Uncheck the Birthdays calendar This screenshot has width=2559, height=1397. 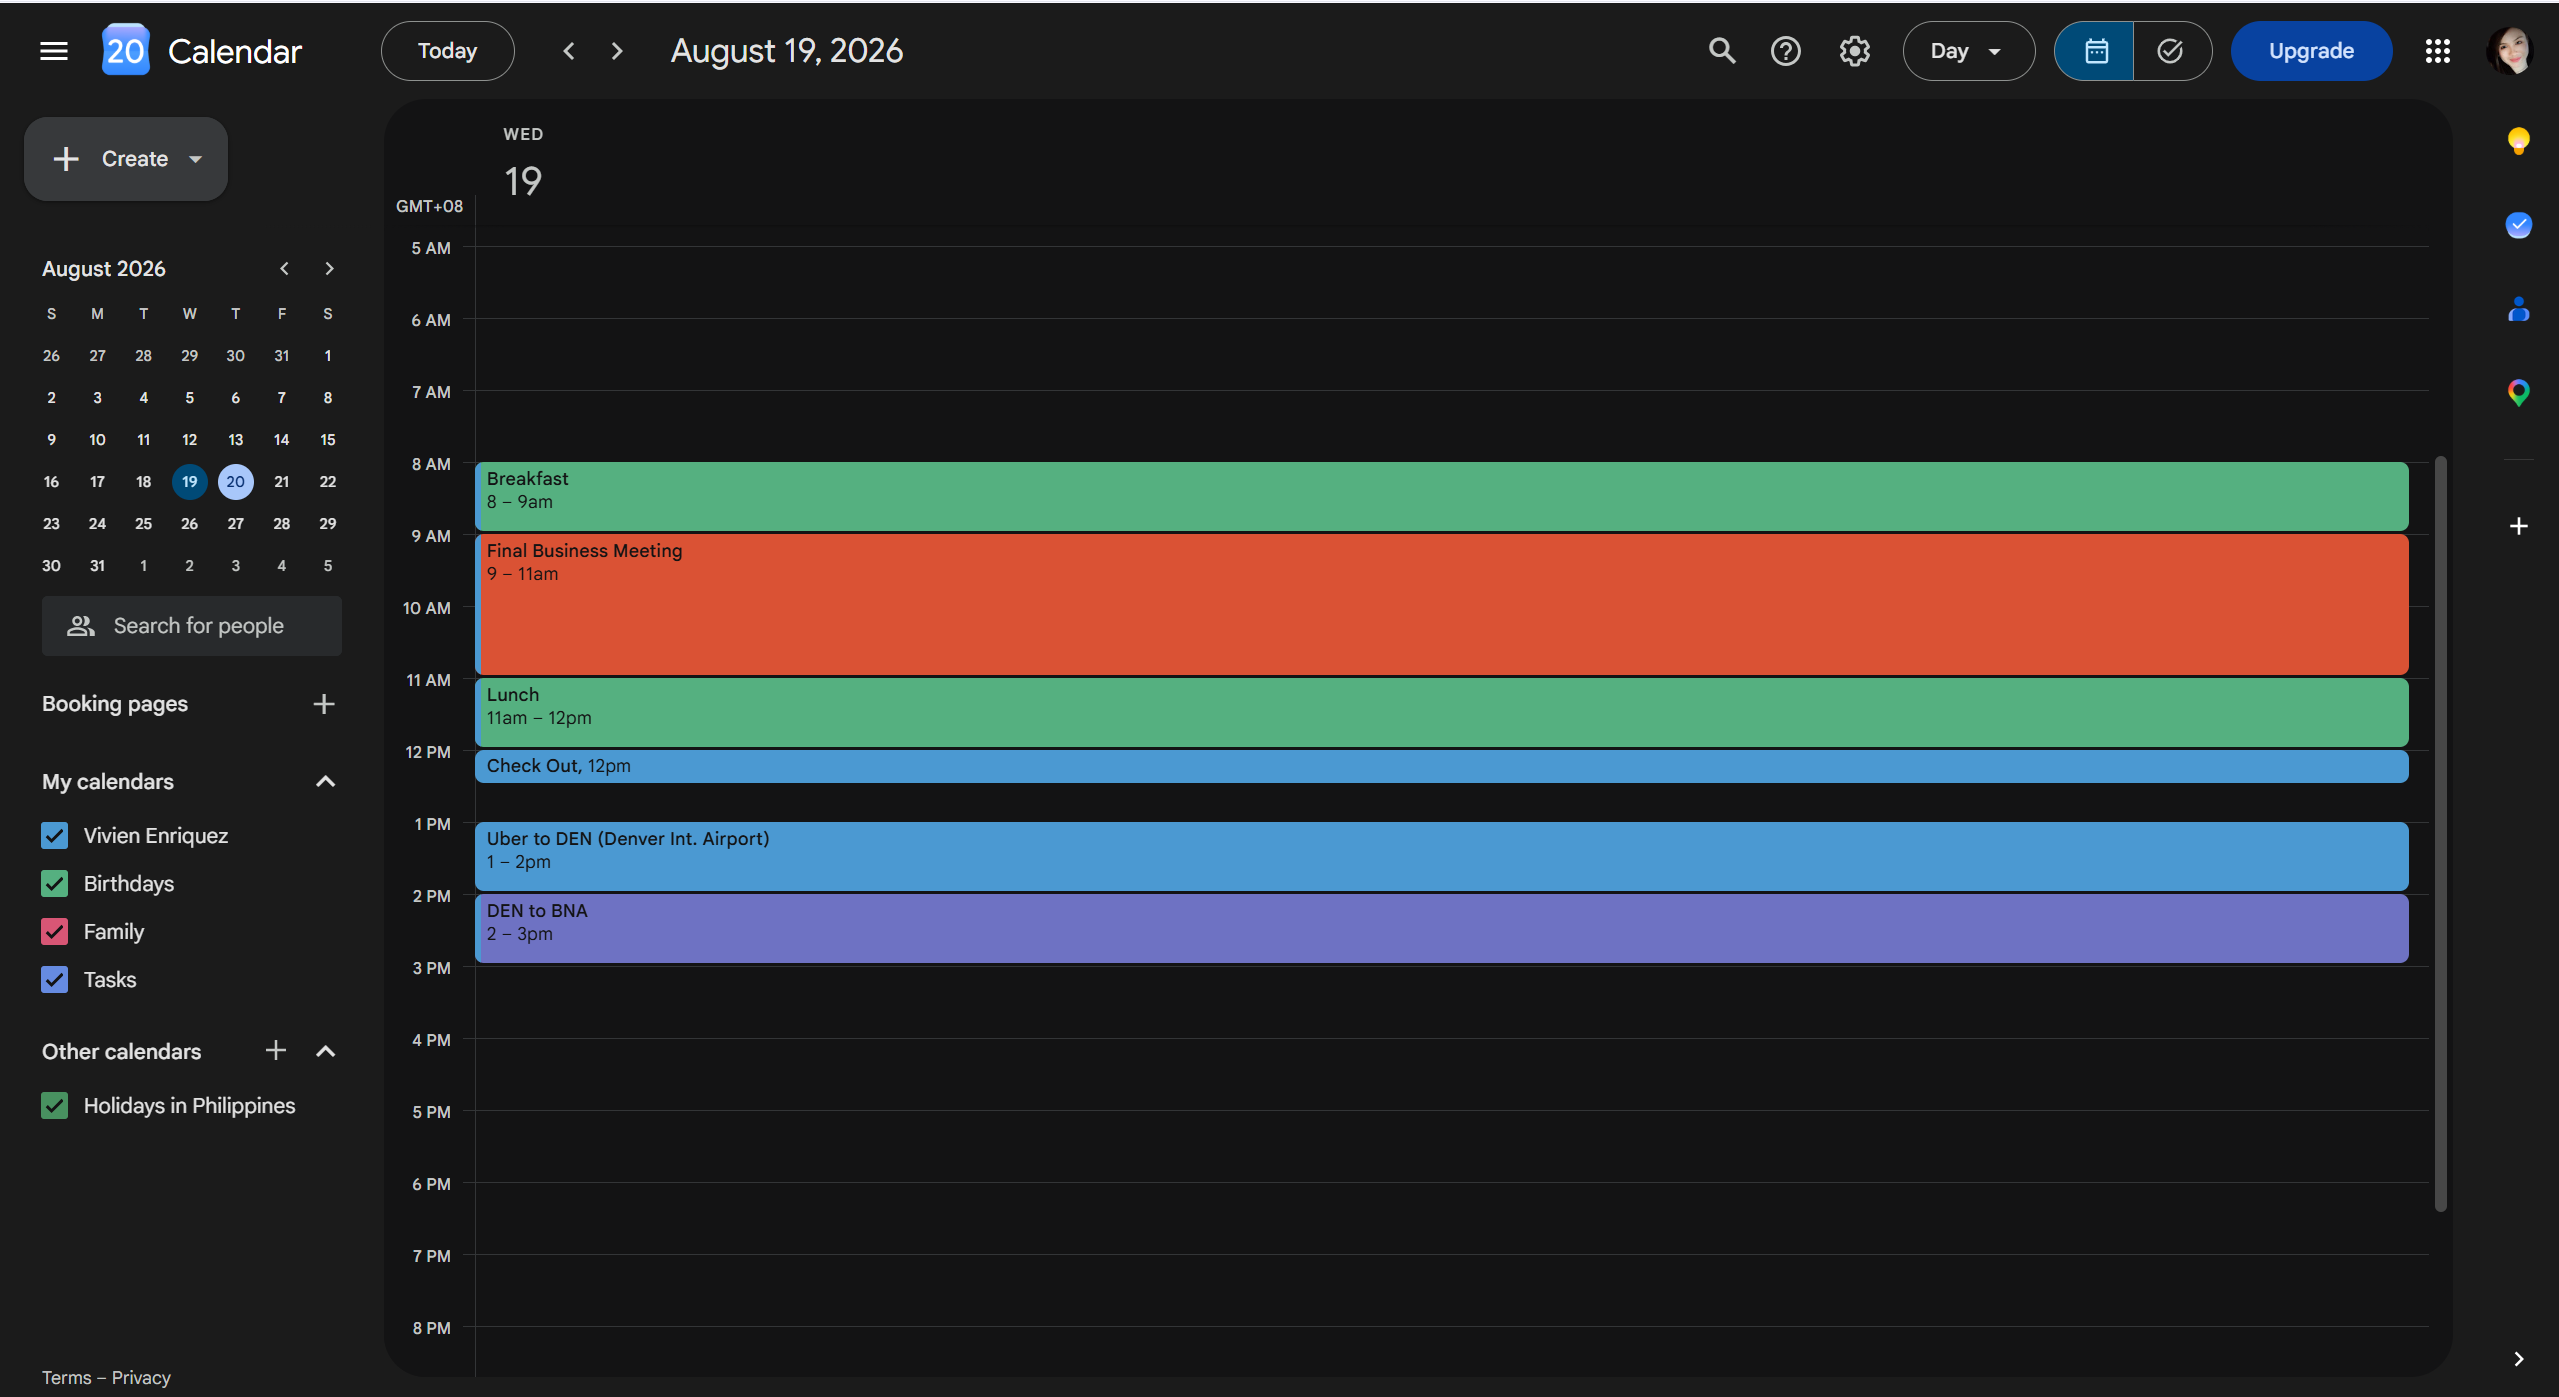(55, 883)
